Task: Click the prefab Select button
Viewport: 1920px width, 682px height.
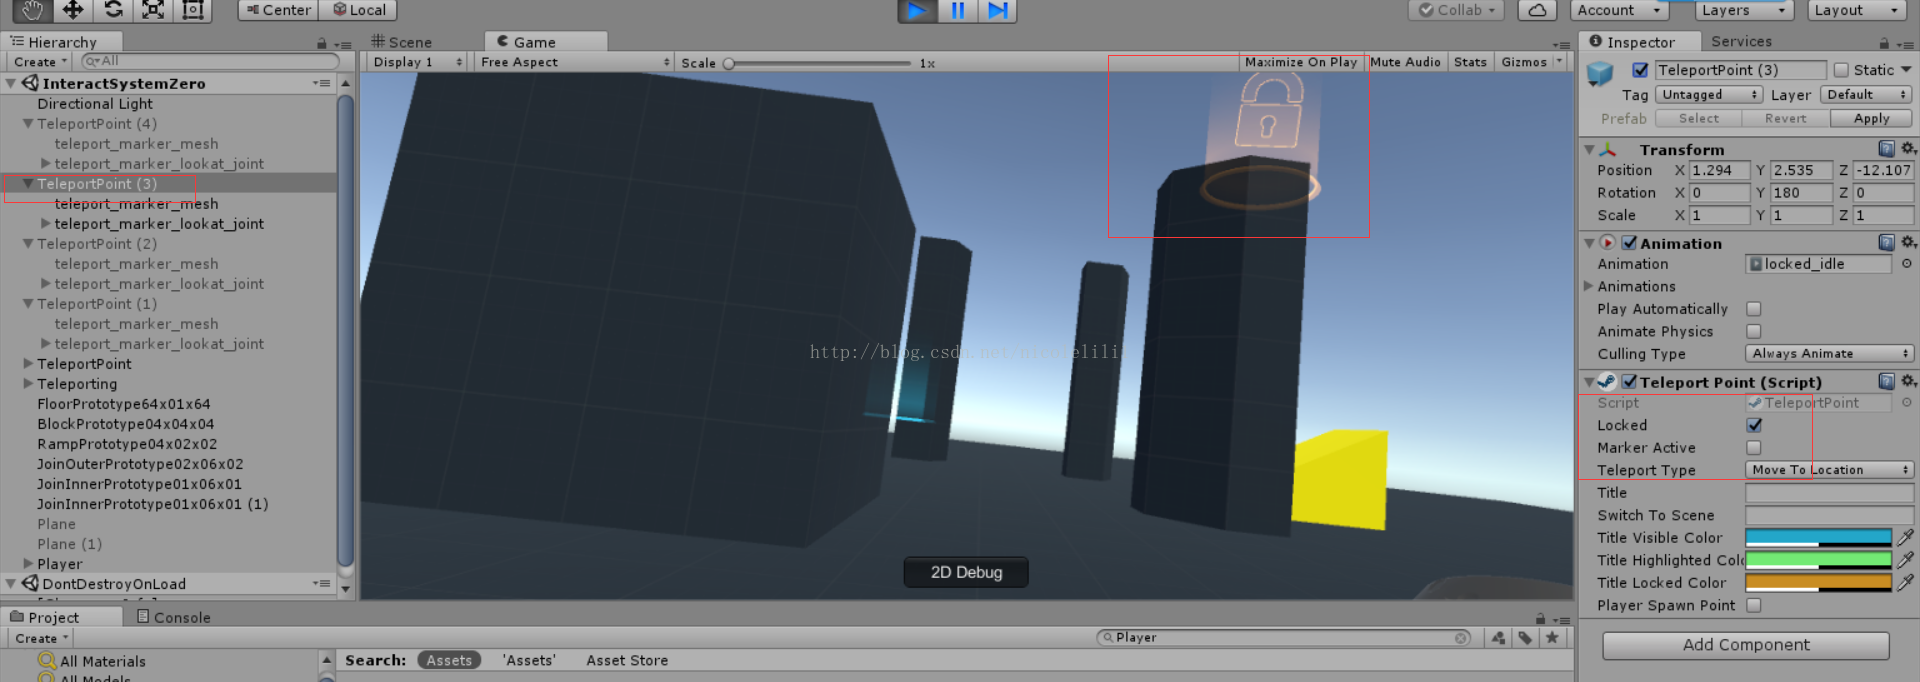Action: click(x=1698, y=118)
